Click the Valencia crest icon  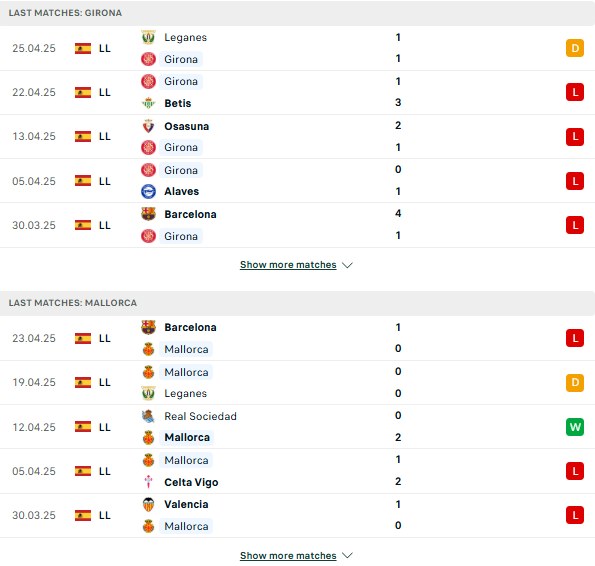pyautogui.click(x=148, y=504)
